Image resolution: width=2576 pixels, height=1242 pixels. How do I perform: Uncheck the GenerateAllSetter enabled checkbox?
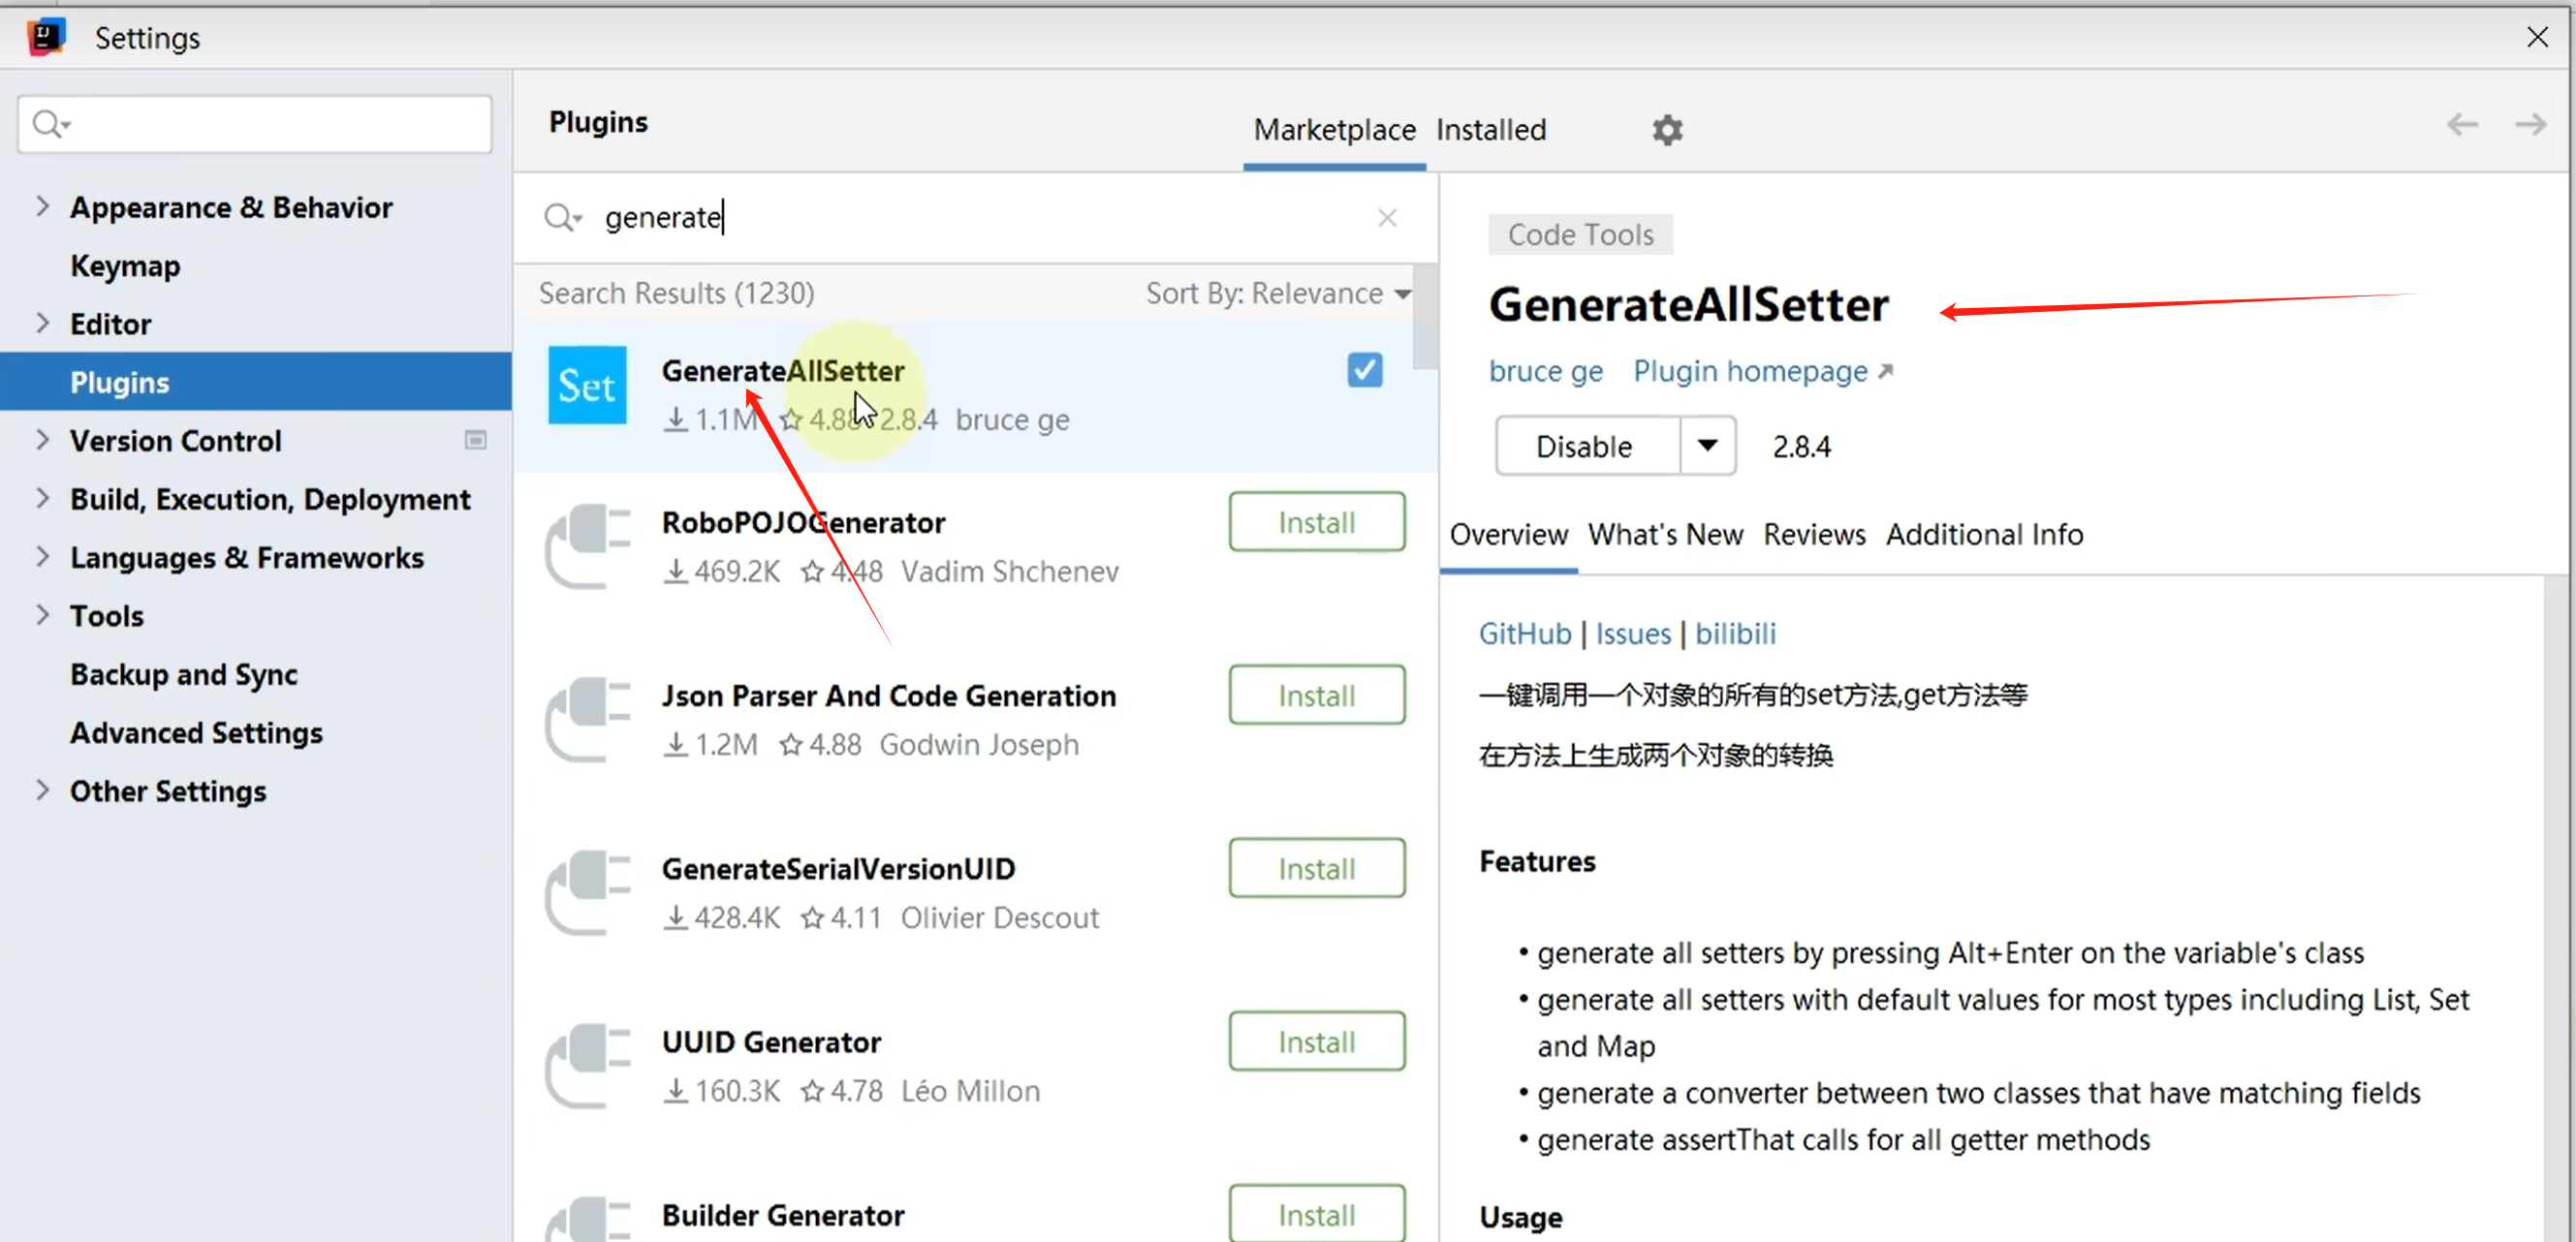pos(1364,370)
